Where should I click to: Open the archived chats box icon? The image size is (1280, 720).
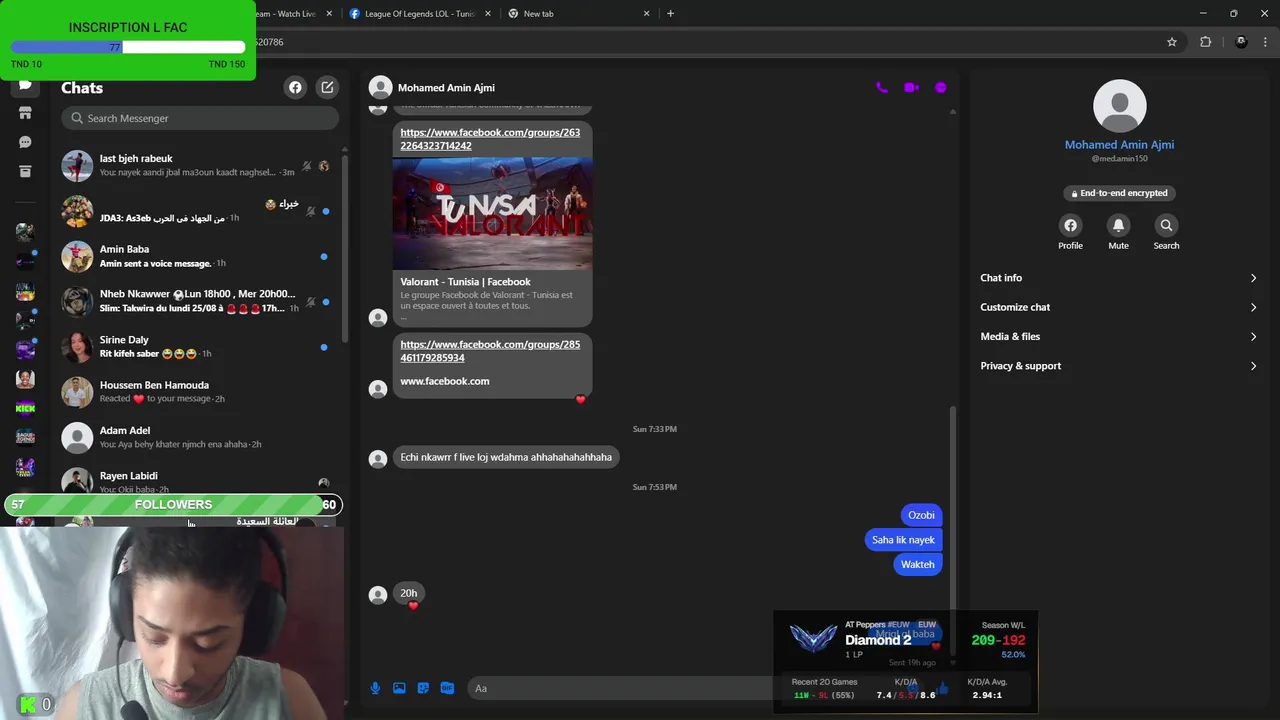tap(25, 171)
